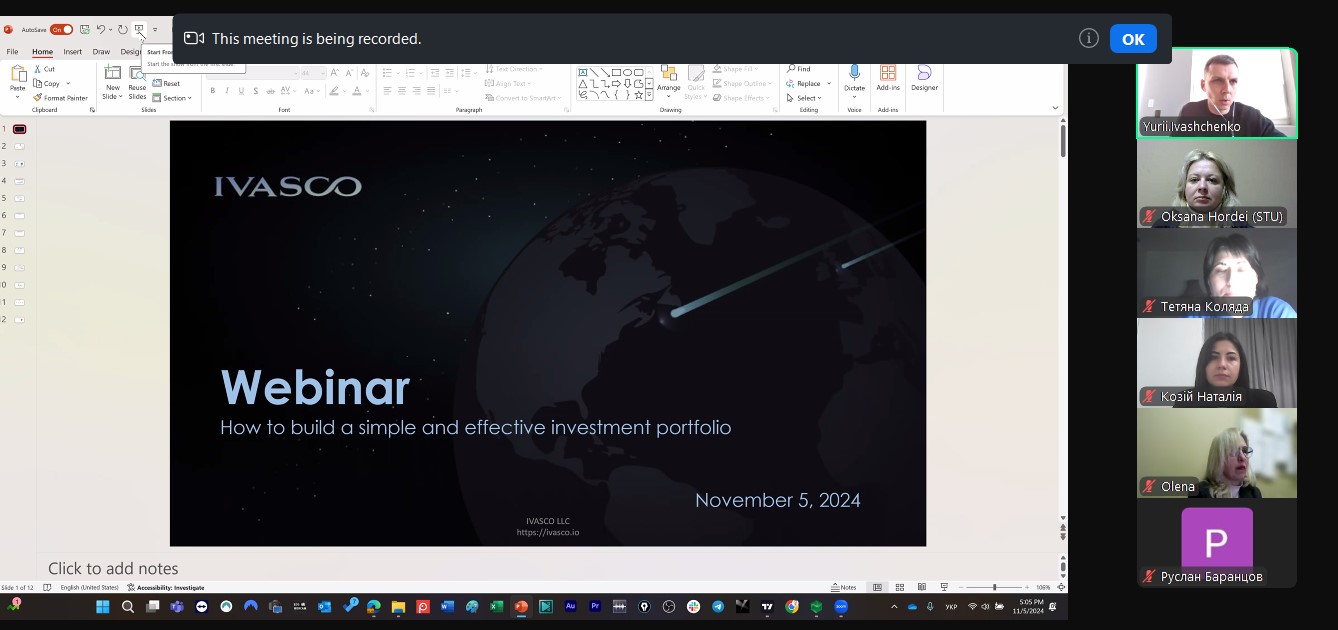Insert a New Slide
Screen dimensions: 1338x630
click(x=112, y=81)
